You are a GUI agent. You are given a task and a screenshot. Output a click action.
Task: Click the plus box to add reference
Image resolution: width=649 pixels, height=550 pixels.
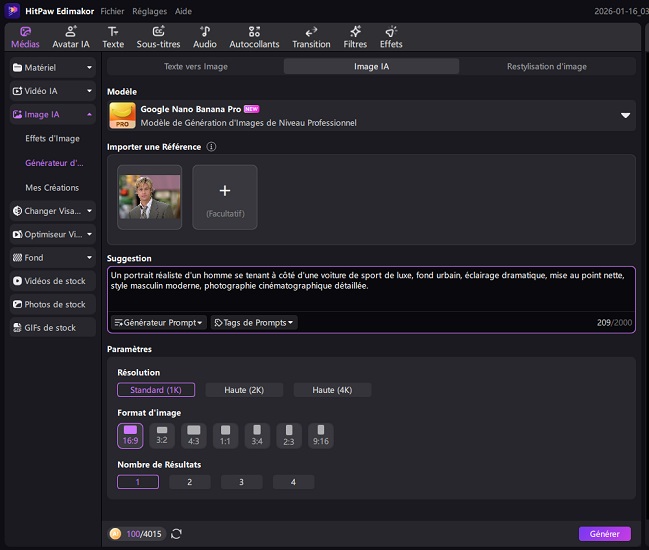click(224, 197)
